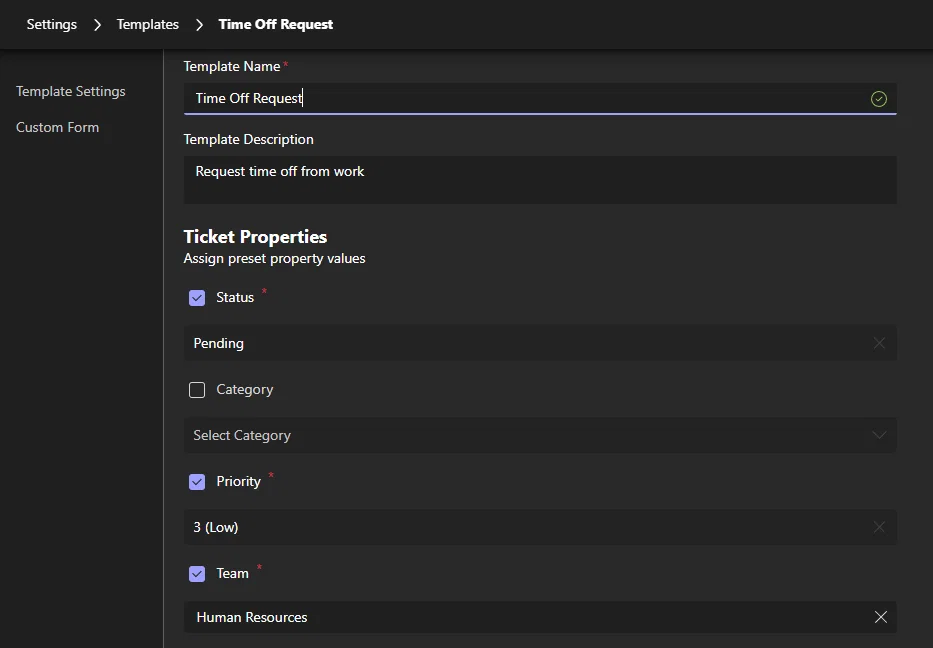Viewport: 933px width, 648px height.
Task: Open Template Settings in sidebar
Action: pyautogui.click(x=71, y=91)
